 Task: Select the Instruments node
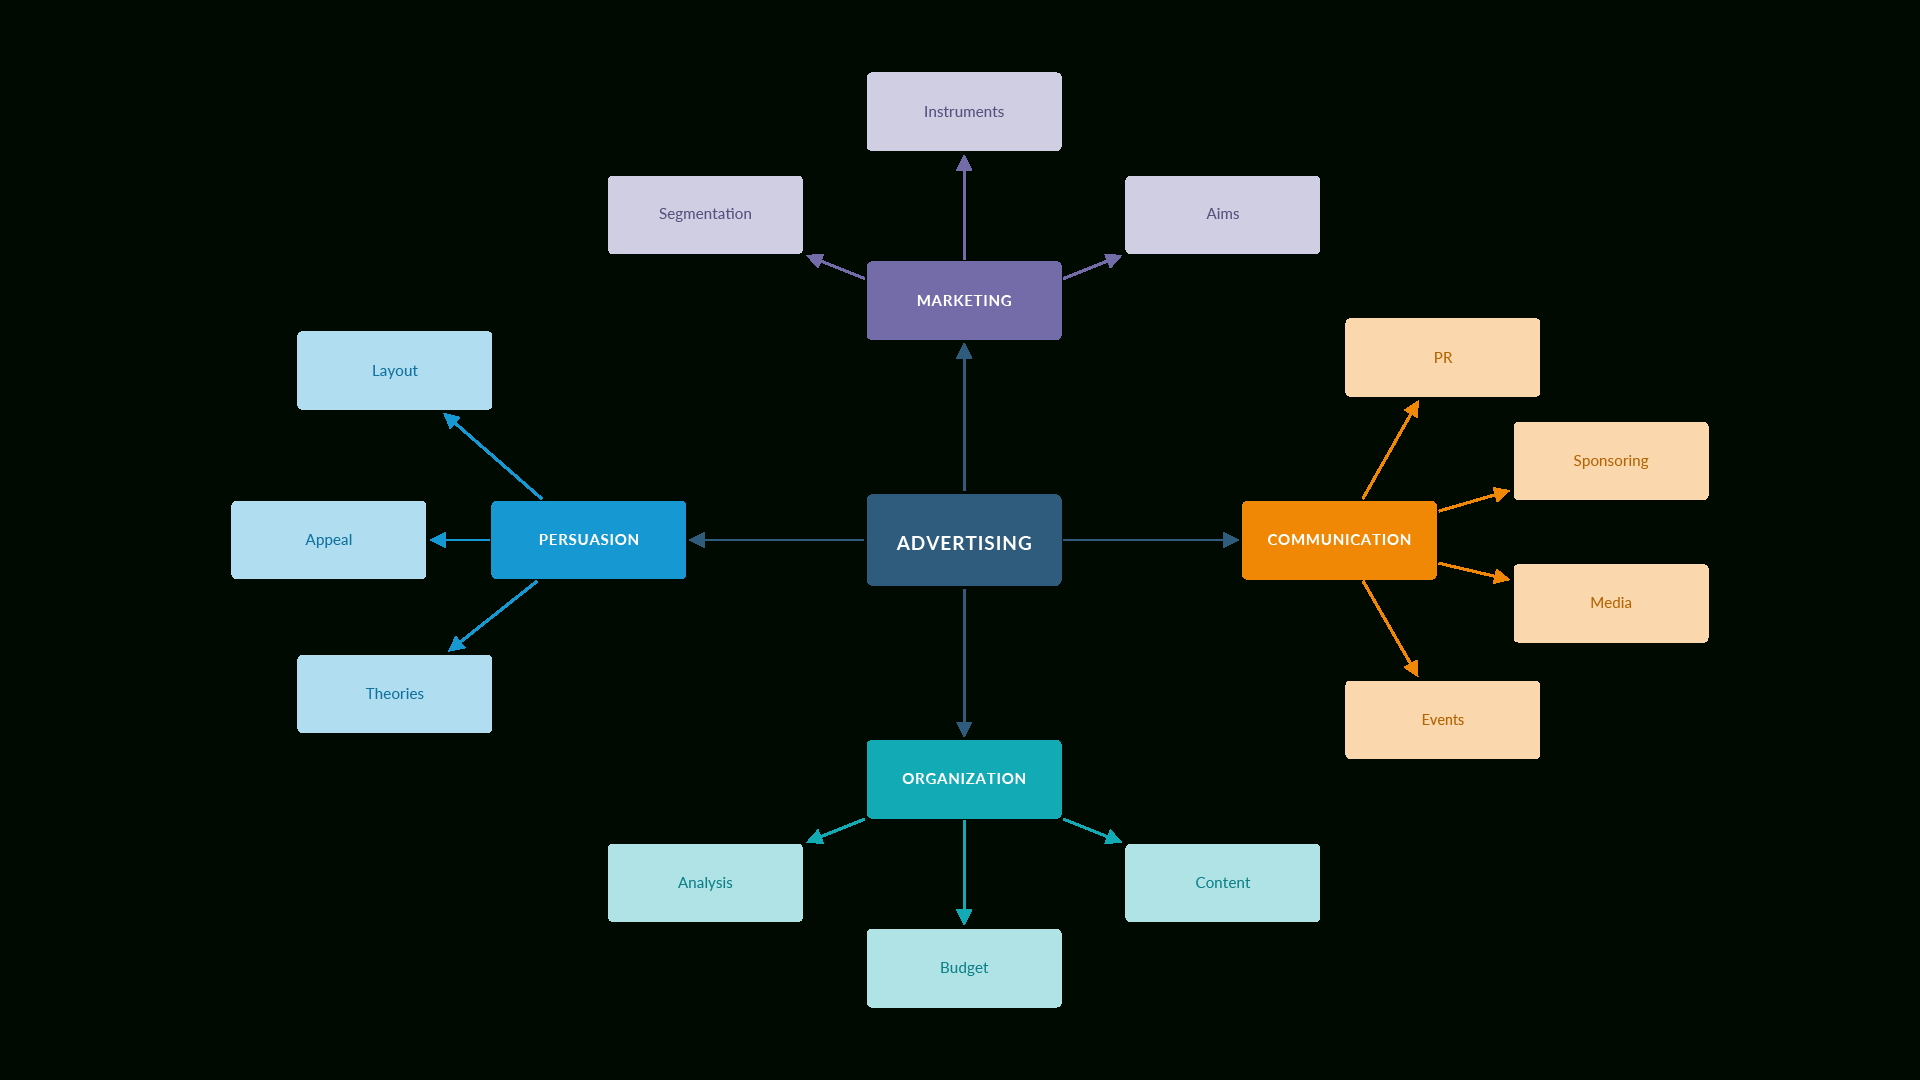(x=964, y=112)
